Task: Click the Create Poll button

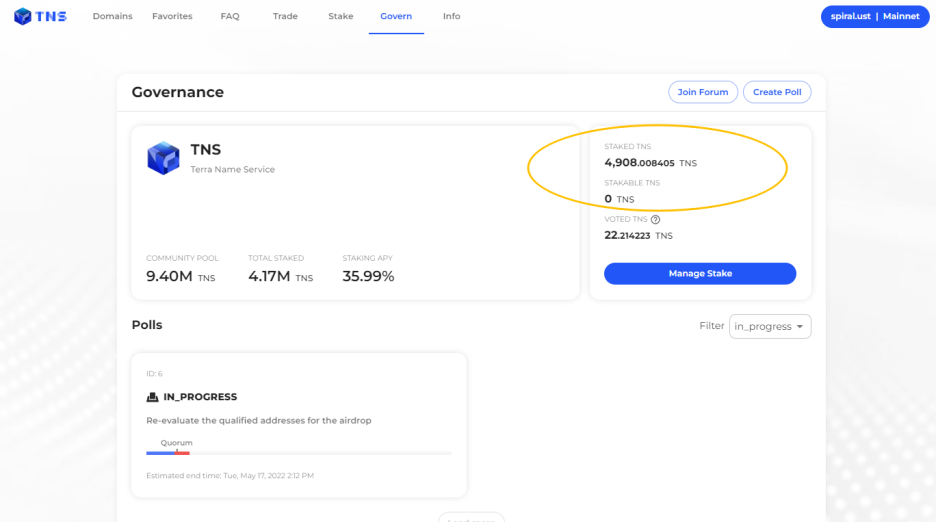Action: [777, 92]
